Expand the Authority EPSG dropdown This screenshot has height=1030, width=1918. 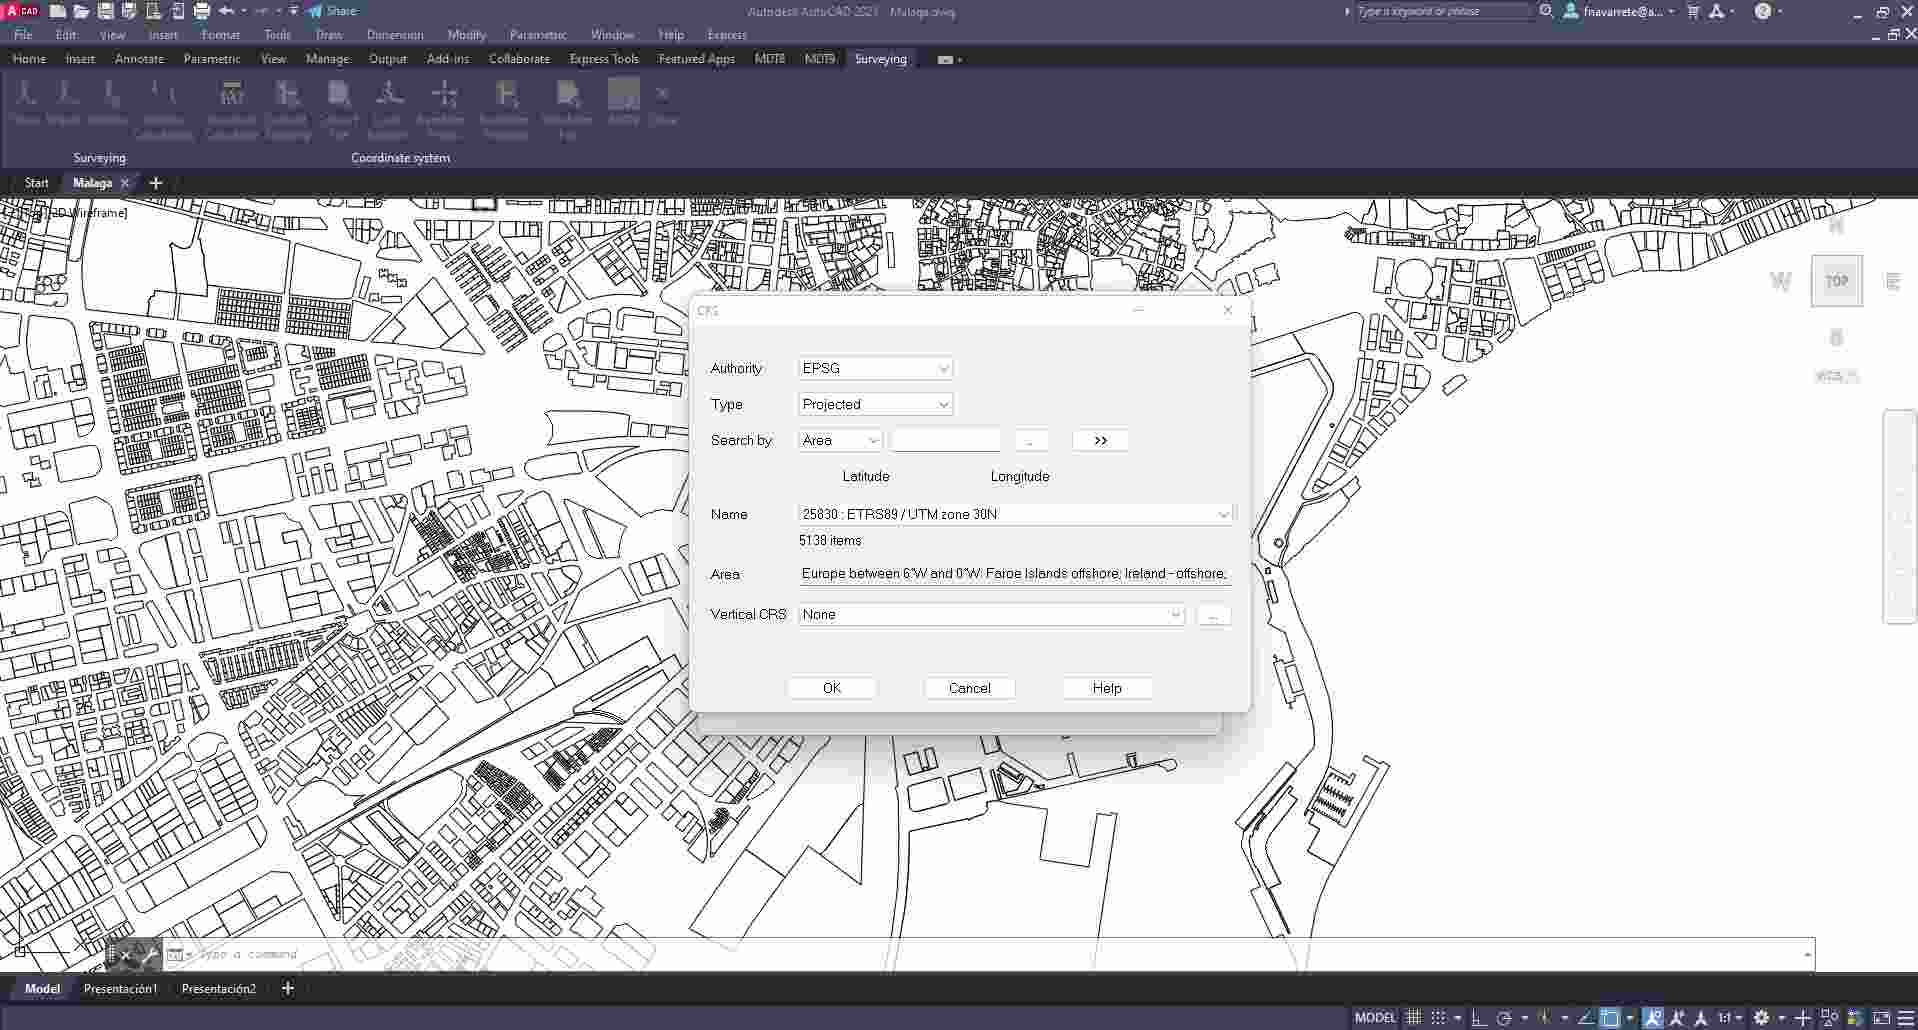pos(942,369)
